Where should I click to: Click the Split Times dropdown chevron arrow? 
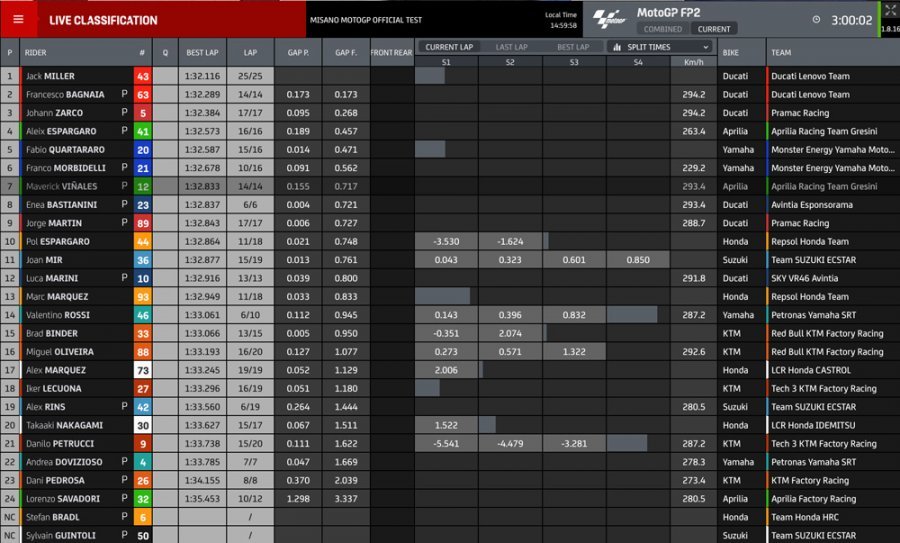(x=704, y=47)
